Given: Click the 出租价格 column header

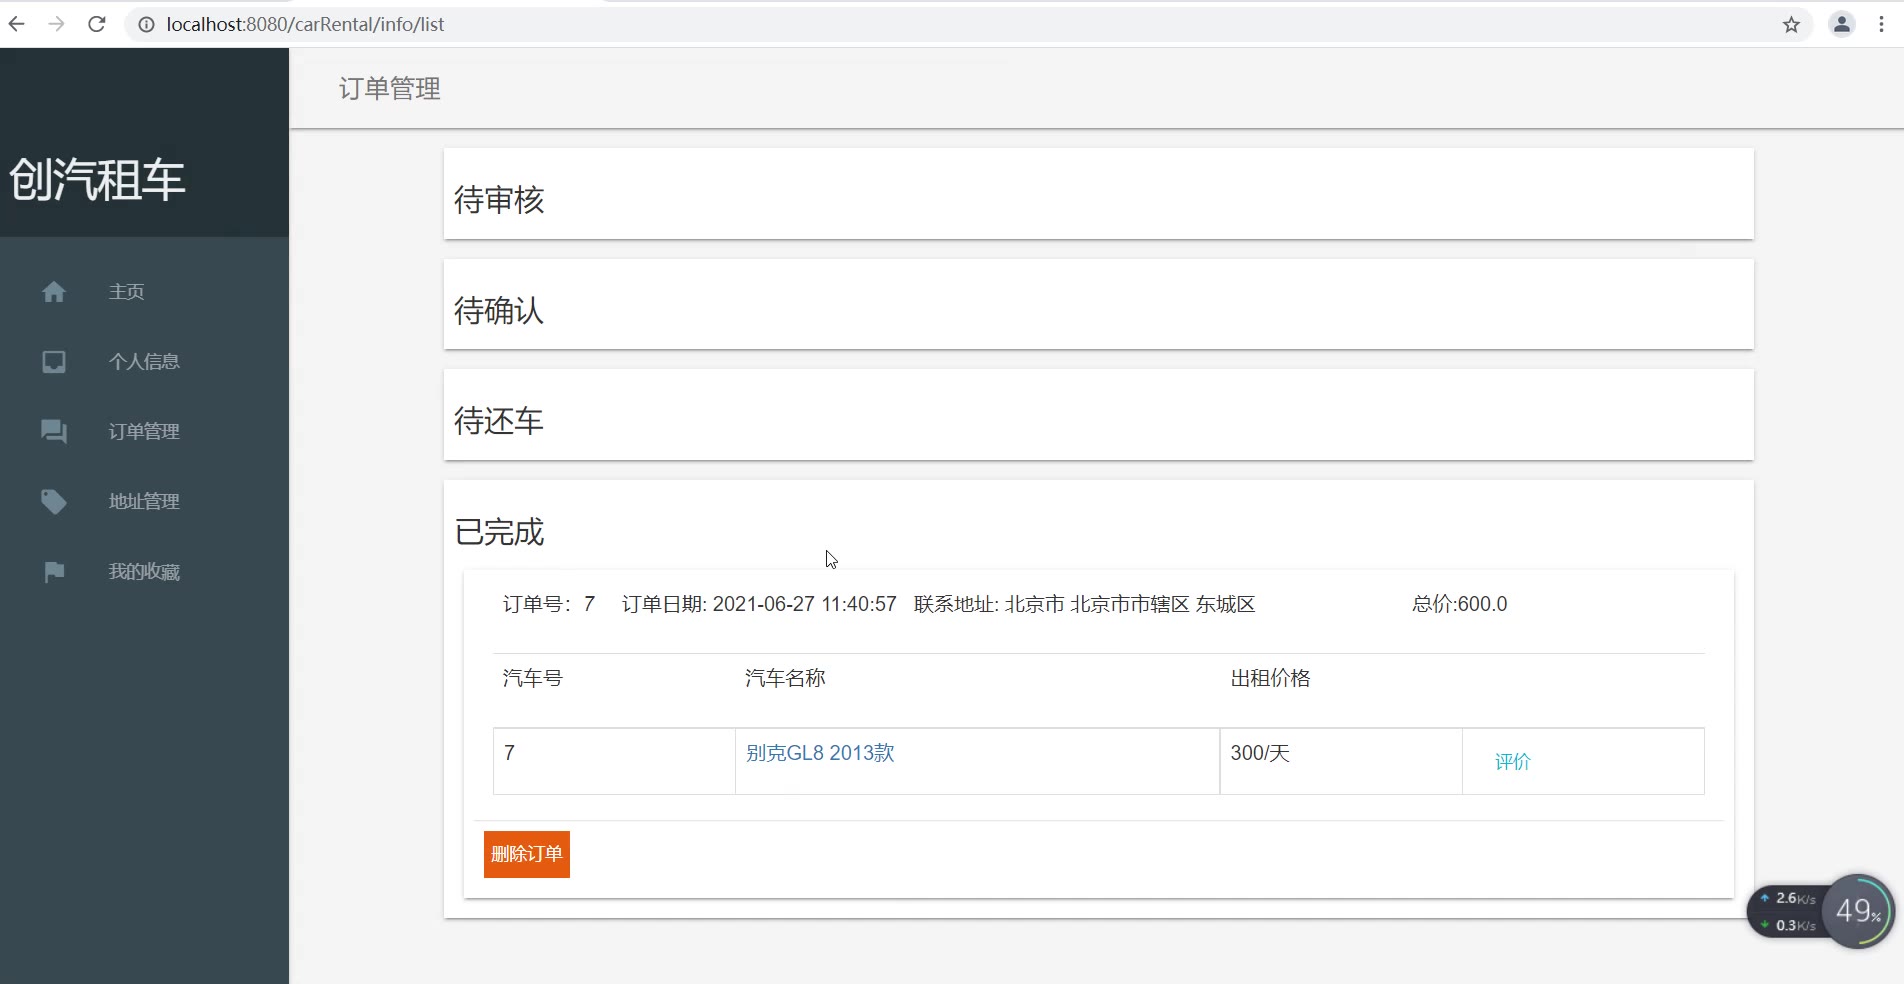Looking at the screenshot, I should point(1270,678).
